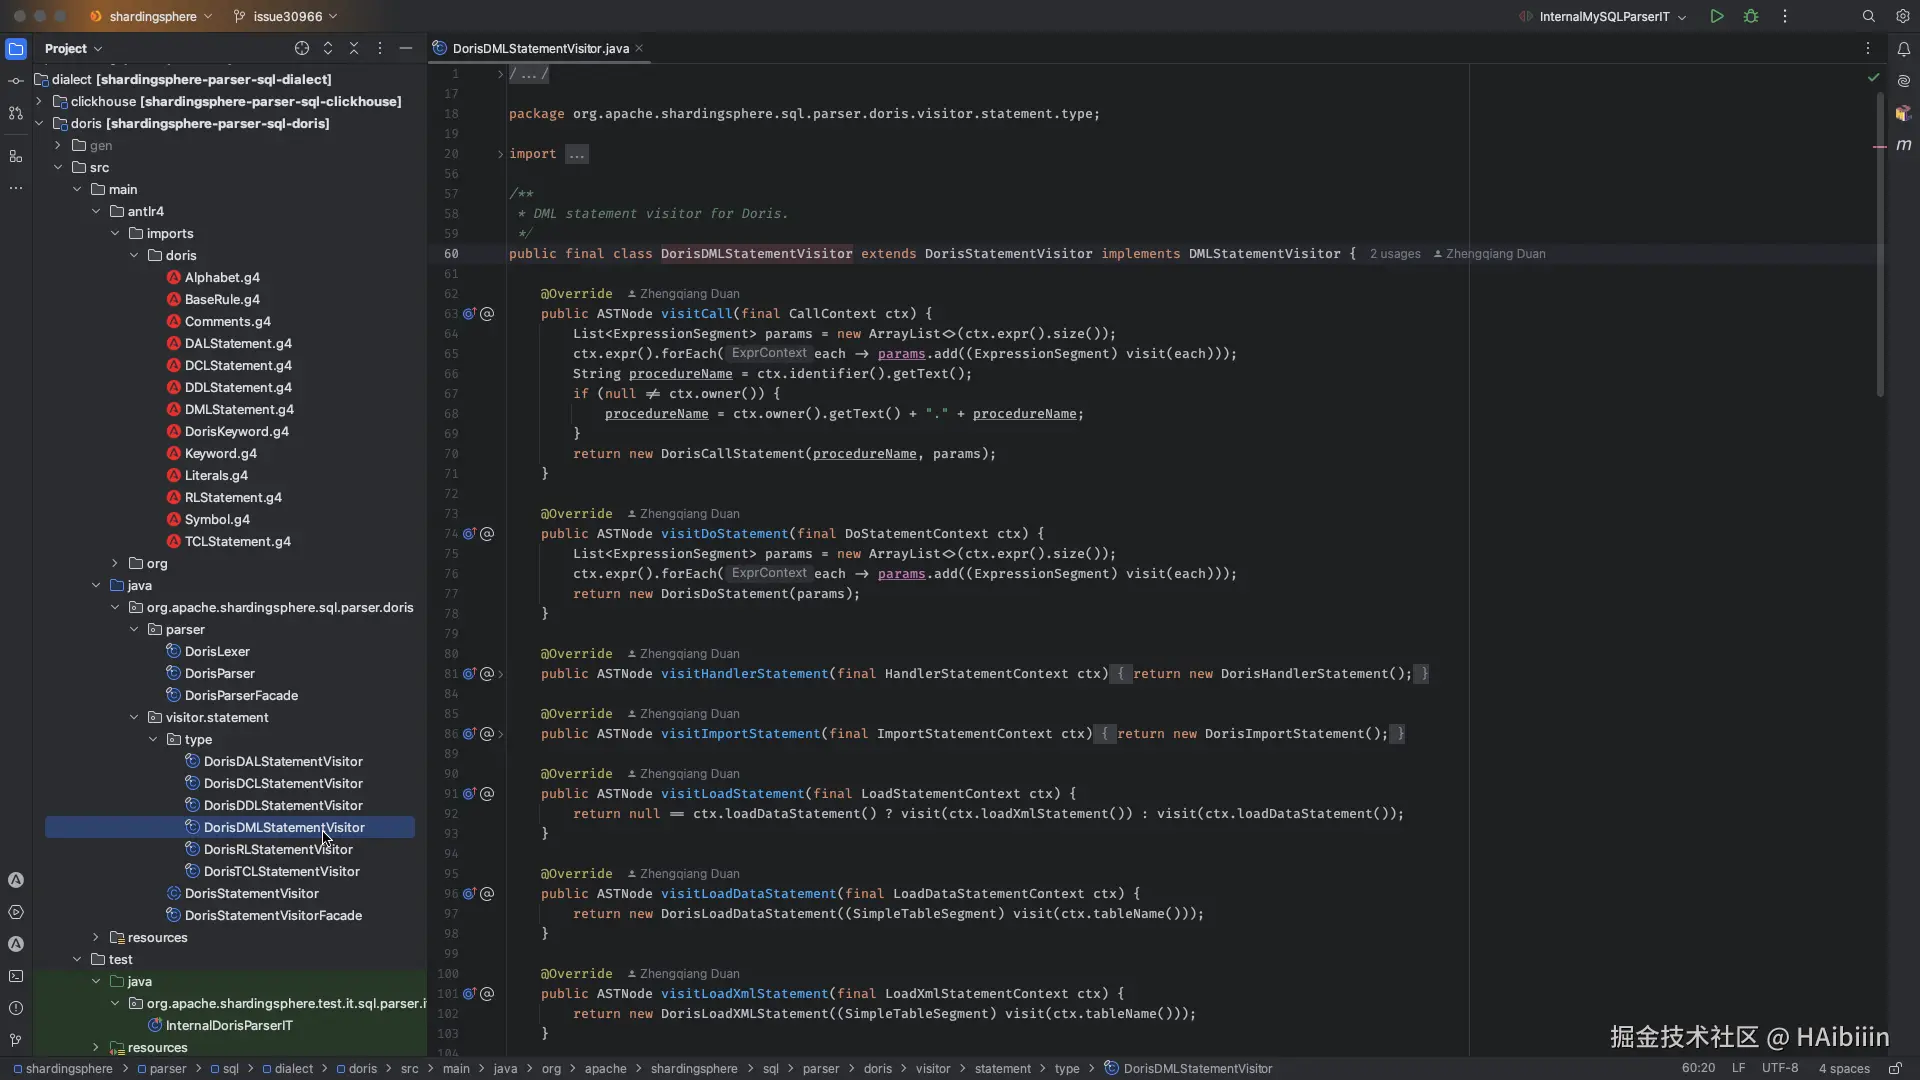
Task: Run InternalMySQLParserIT using the green play icon
Action: pos(1717,16)
